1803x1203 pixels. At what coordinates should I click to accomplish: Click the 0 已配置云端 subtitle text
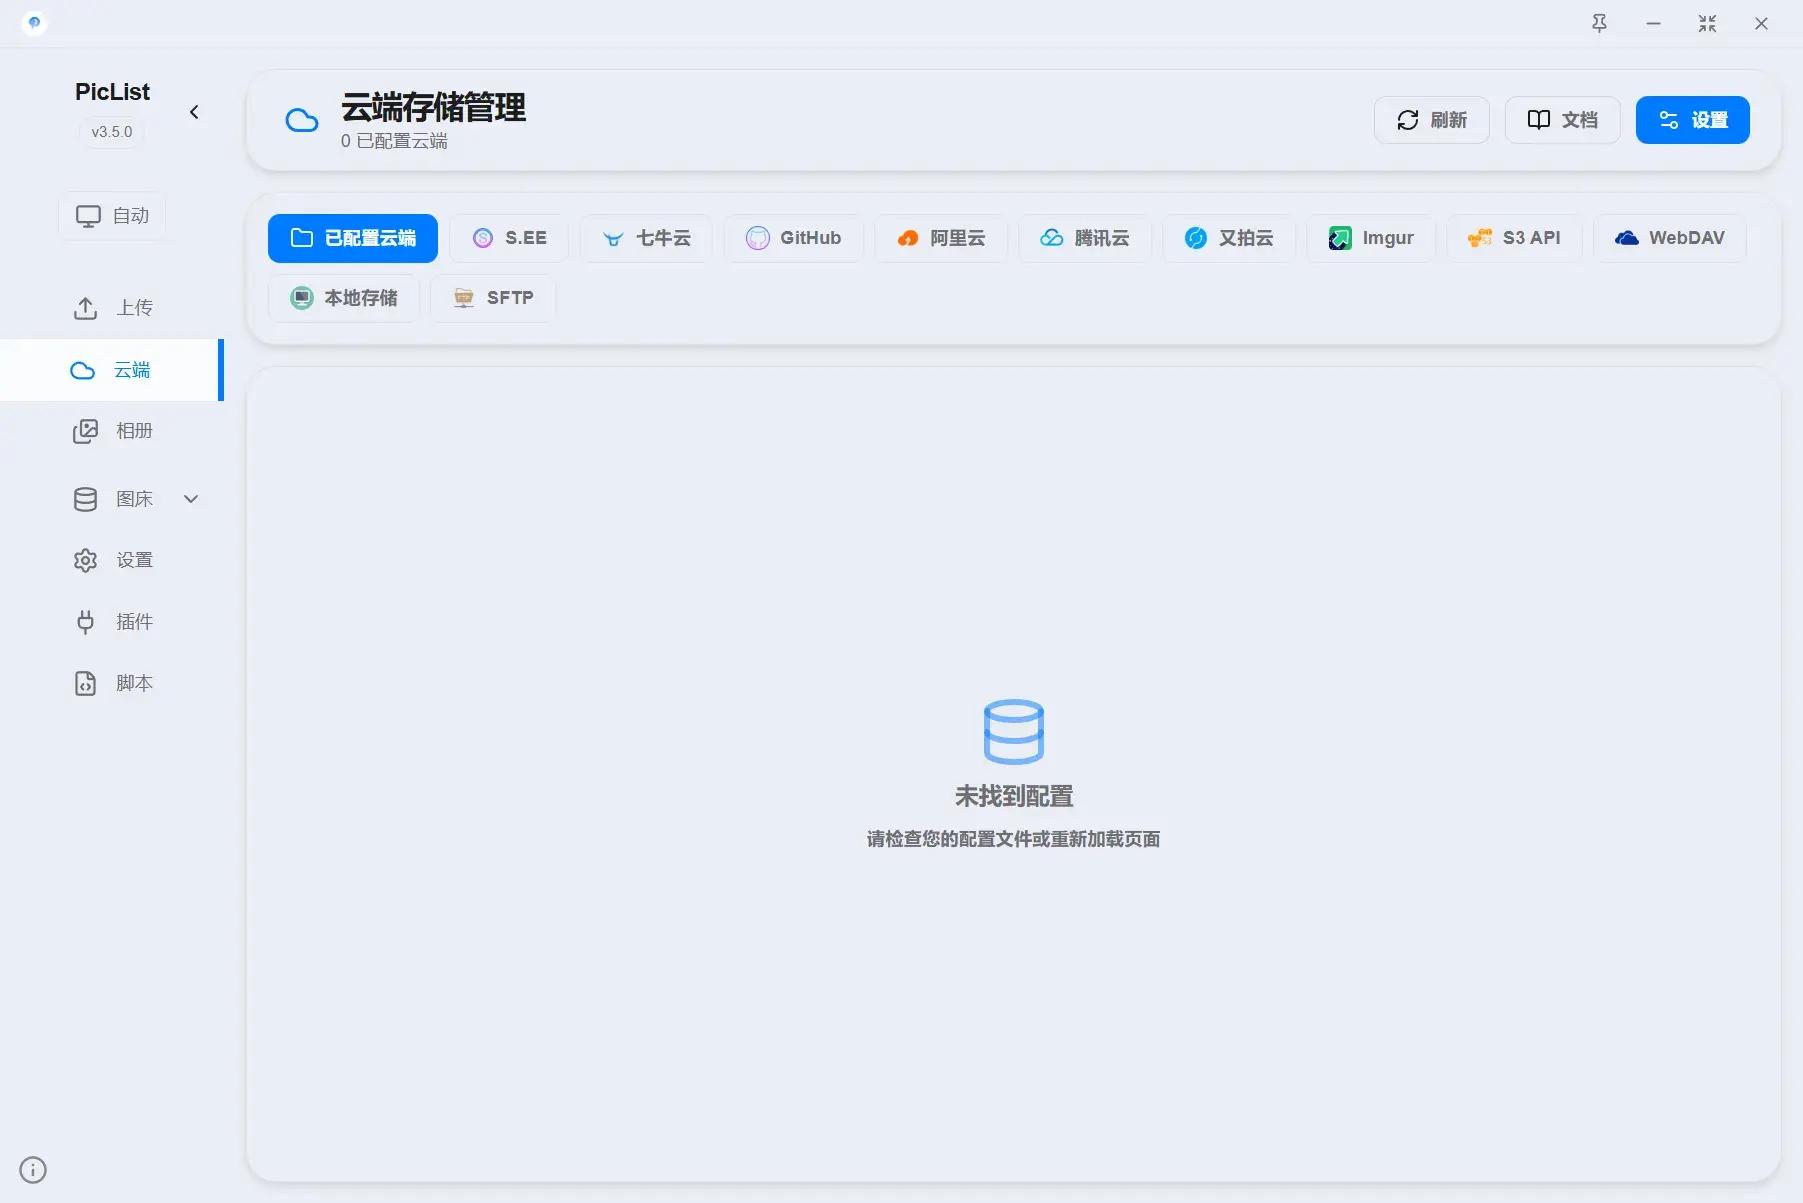tap(394, 141)
